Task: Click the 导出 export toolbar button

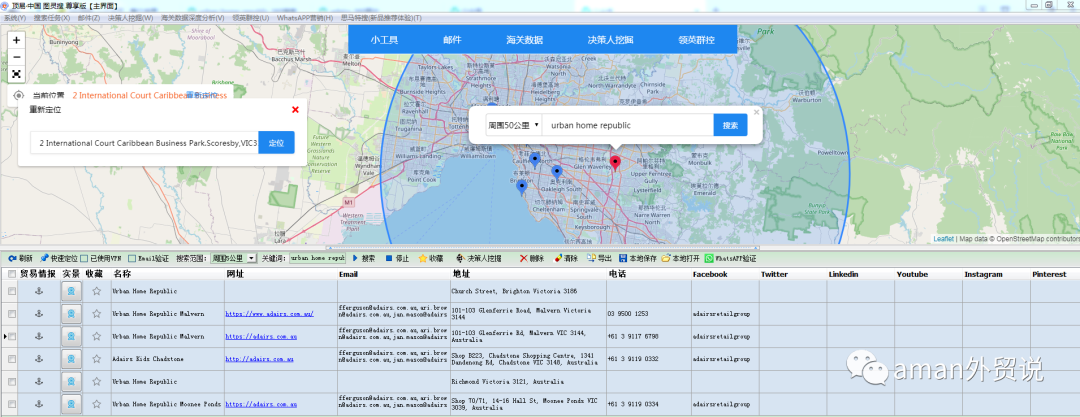Action: tap(599, 258)
